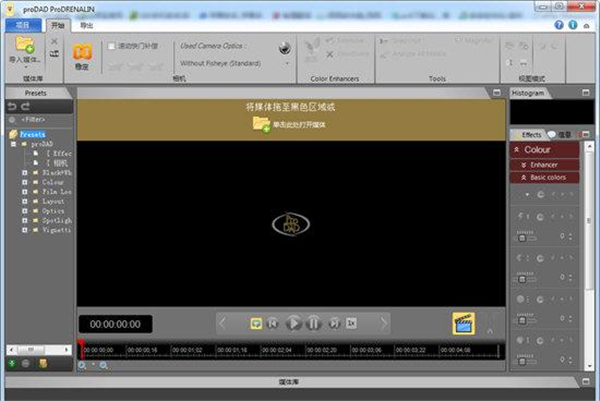Image resolution: width=600 pixels, height=401 pixels.
Task: Click the undo arrow in Presets panel
Action: point(11,106)
